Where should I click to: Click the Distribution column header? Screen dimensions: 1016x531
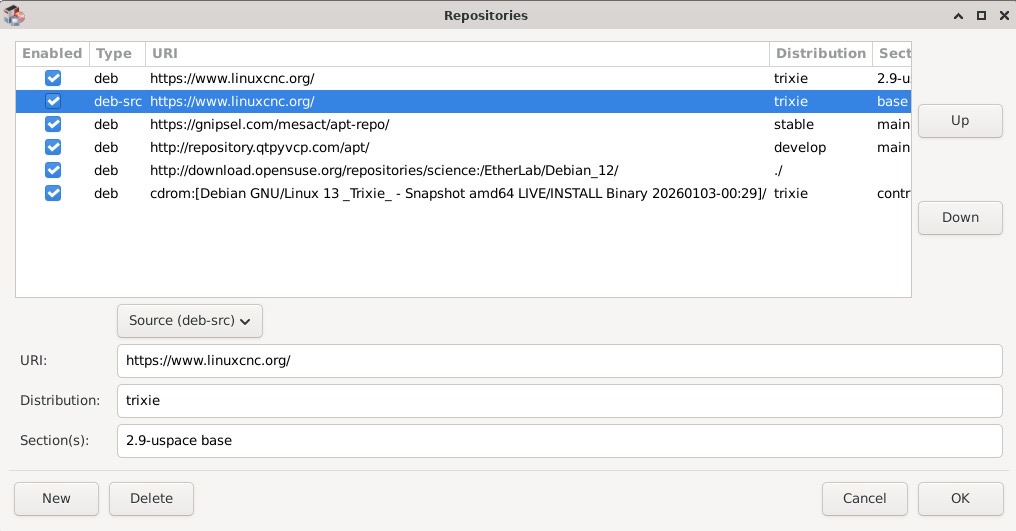(x=820, y=53)
